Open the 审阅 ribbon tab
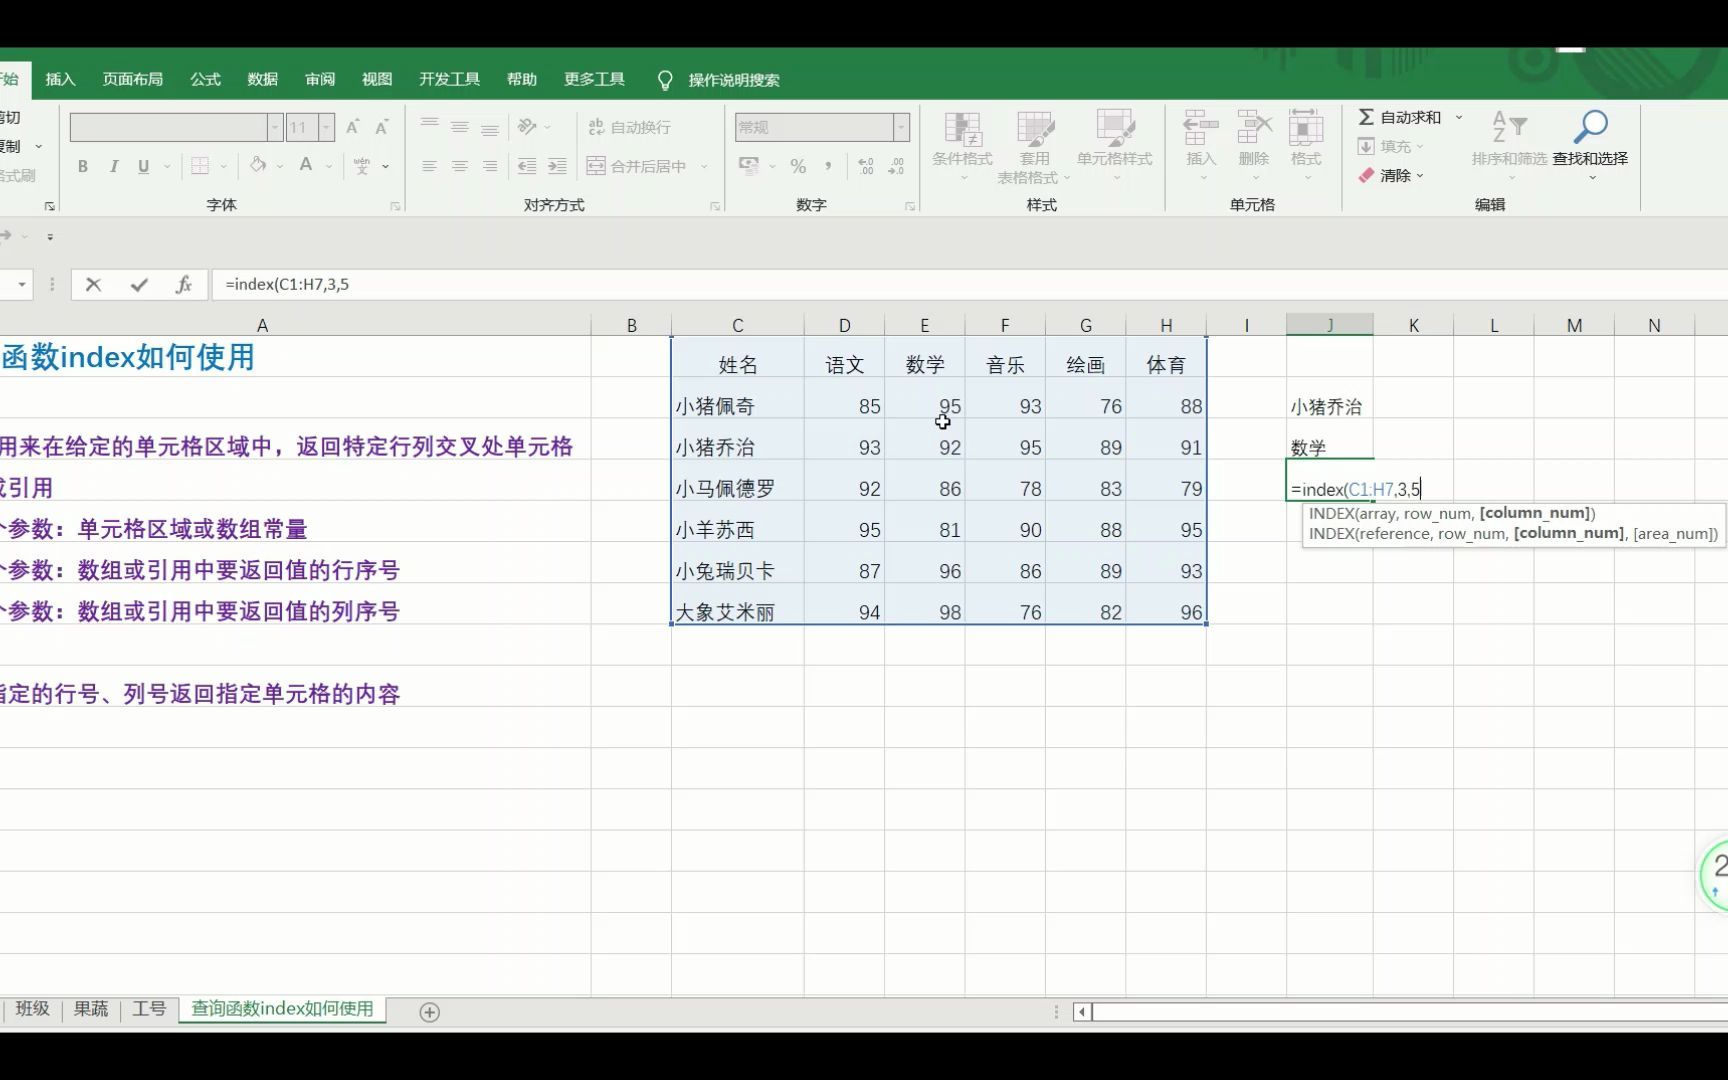 pos(320,79)
